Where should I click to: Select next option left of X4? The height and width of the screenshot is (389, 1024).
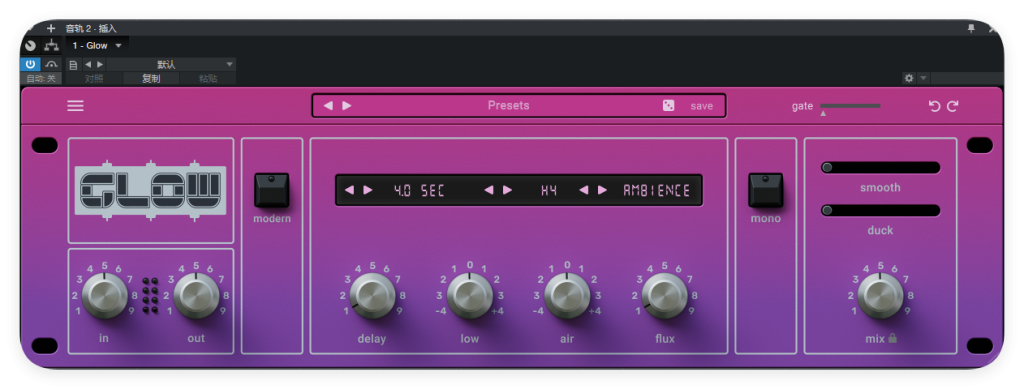coord(507,190)
